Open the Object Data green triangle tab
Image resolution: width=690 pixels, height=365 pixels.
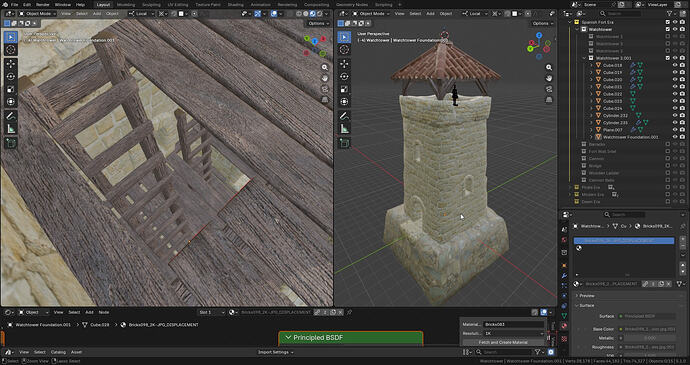[565, 316]
